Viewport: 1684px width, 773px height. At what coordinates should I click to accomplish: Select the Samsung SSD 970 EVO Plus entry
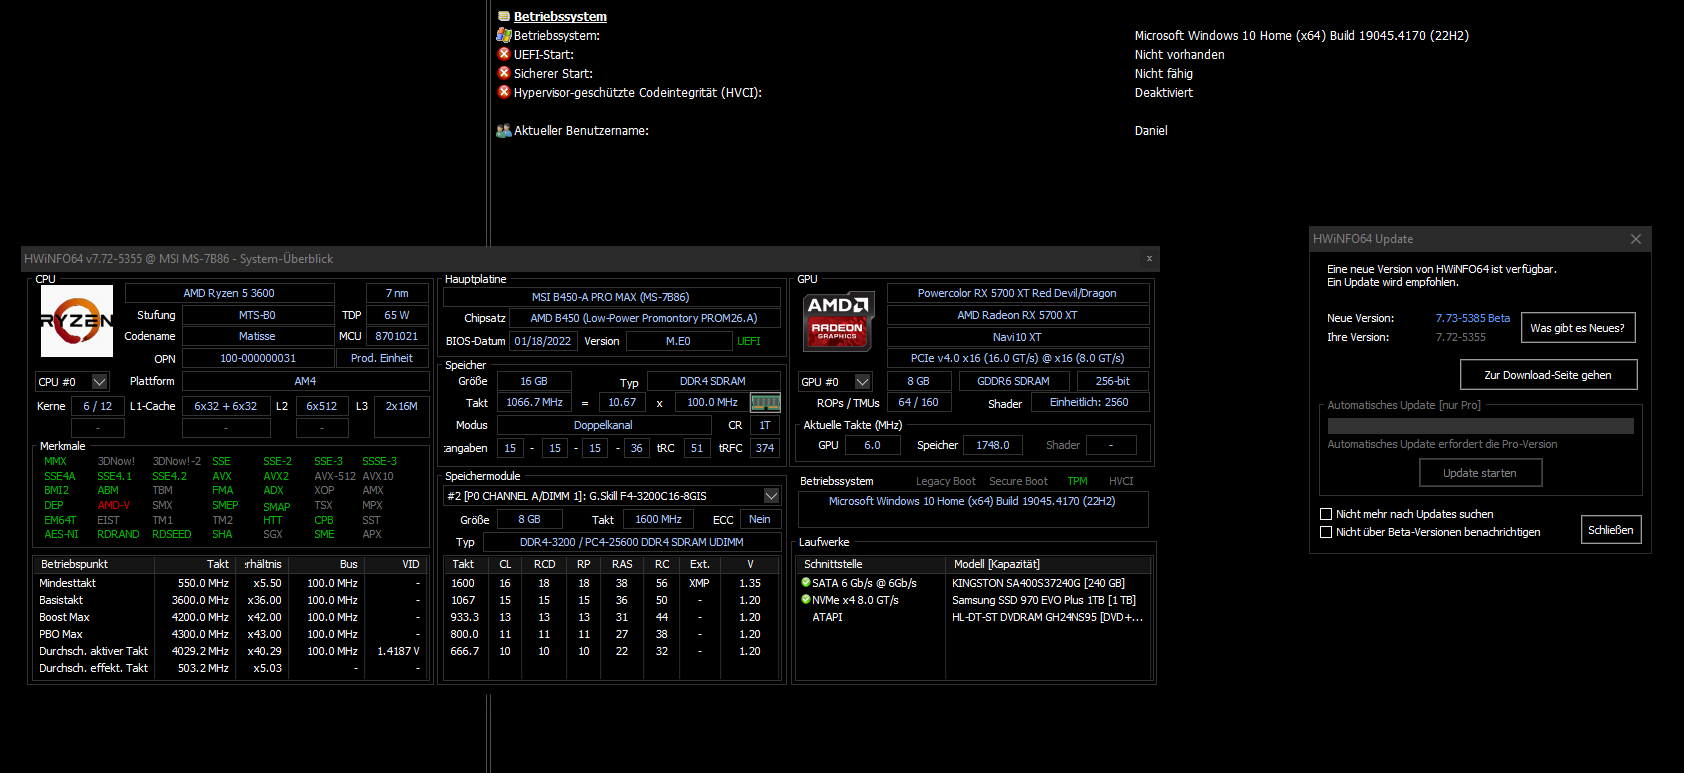(x=1044, y=600)
